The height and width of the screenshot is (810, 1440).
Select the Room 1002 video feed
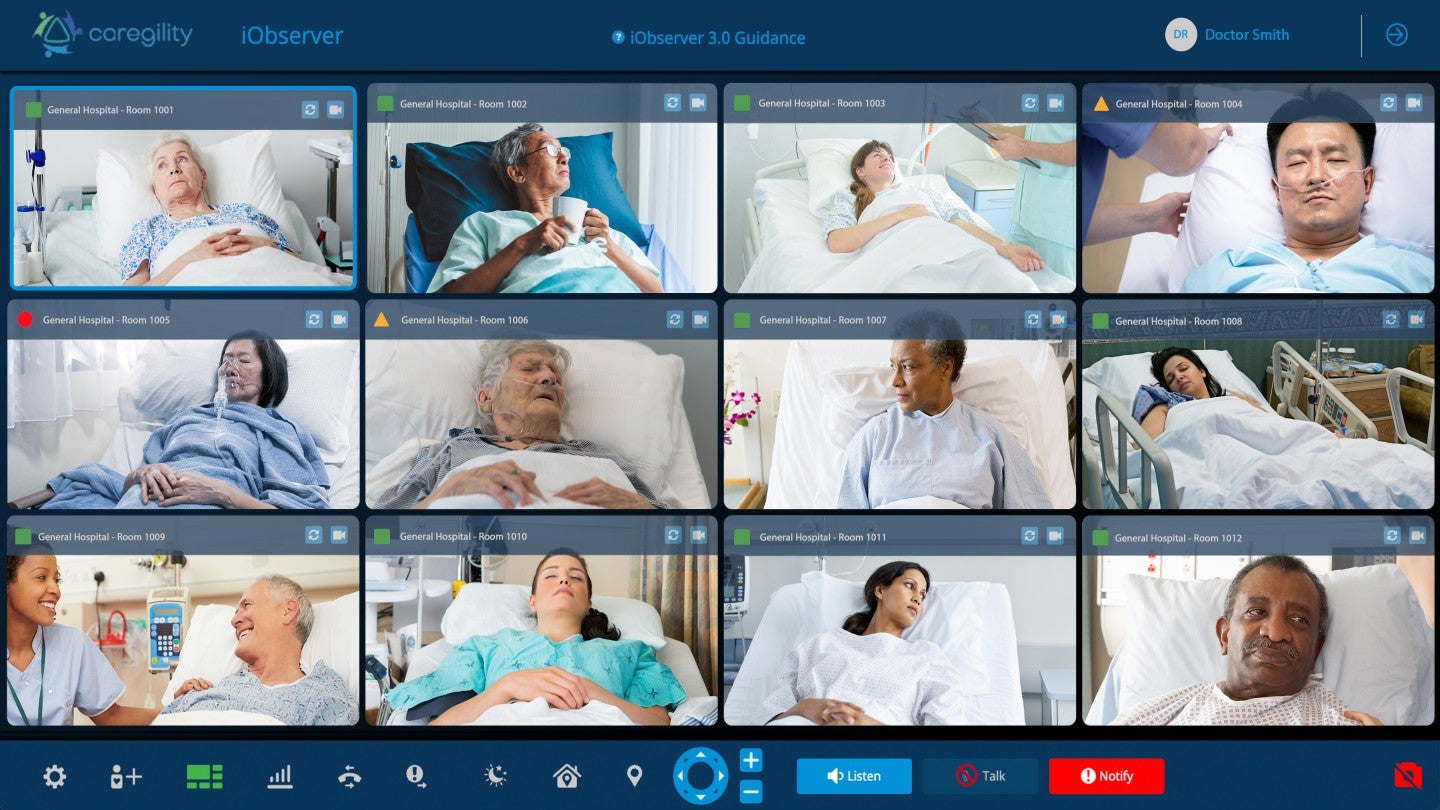pos(542,188)
